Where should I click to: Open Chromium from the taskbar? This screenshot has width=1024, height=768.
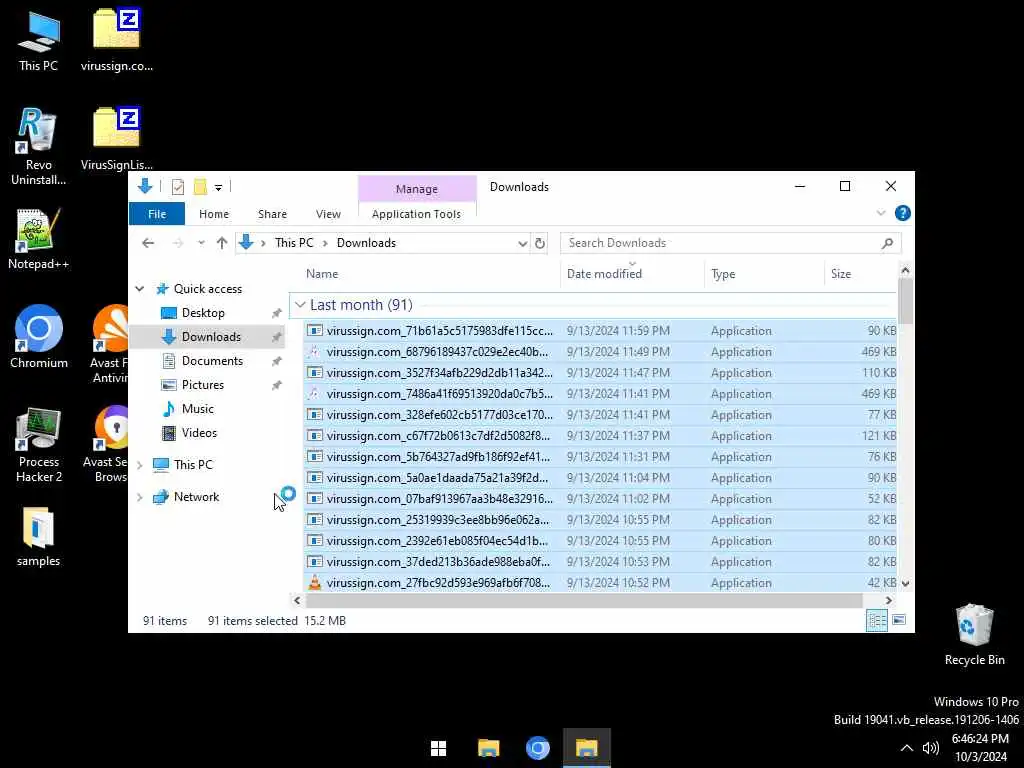537,748
